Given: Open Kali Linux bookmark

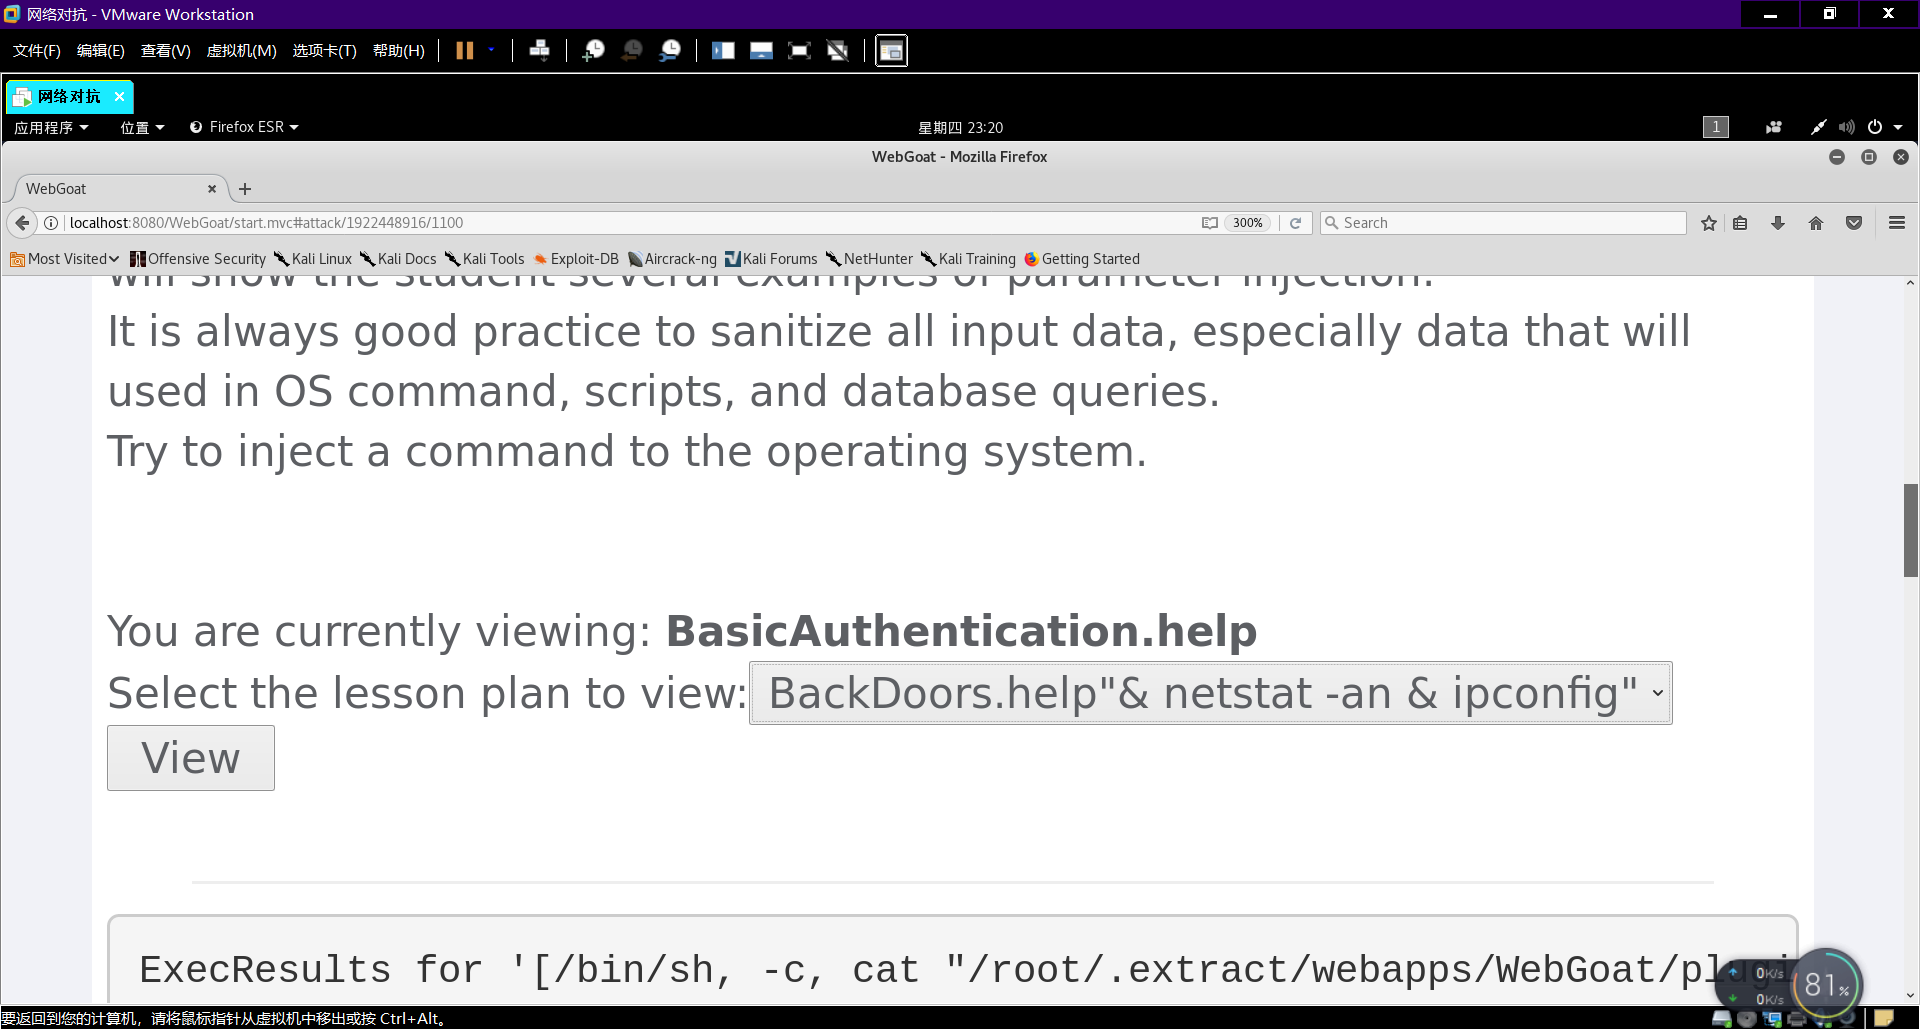Looking at the screenshot, I should click(x=313, y=259).
